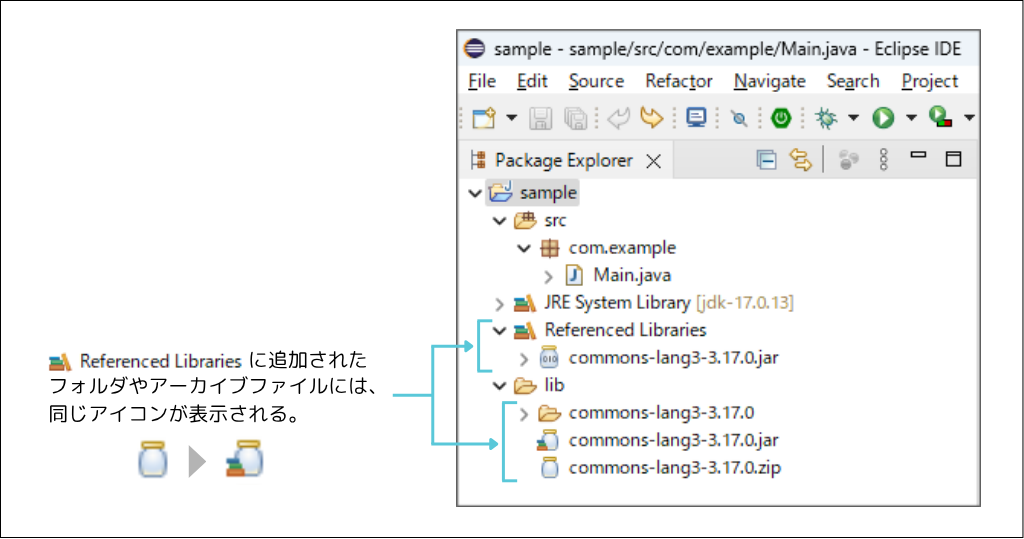The image size is (1024, 539).
Task: Minimize the Package Explorer view
Action: [x=918, y=155]
